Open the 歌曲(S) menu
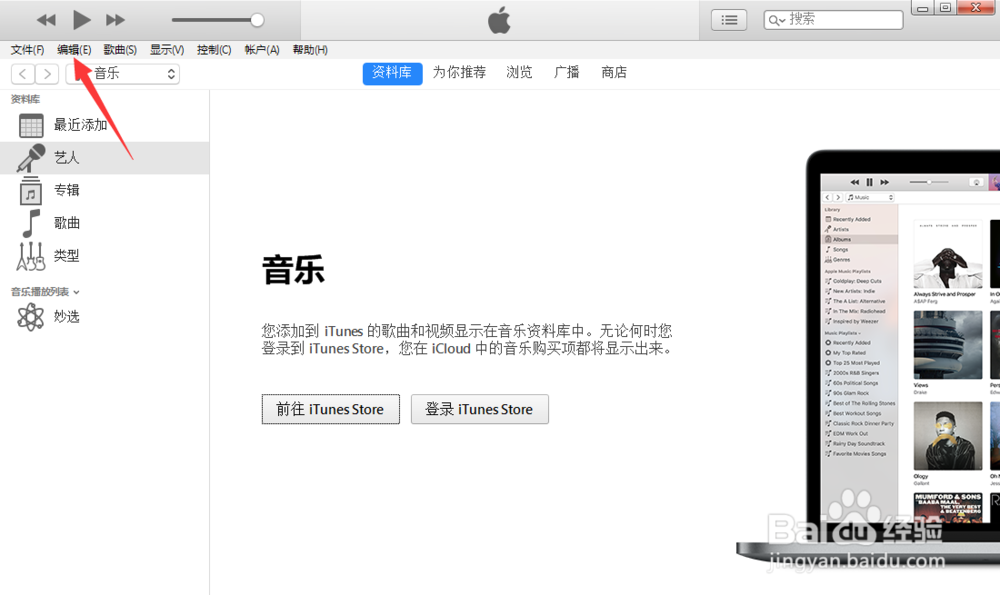 [x=120, y=50]
